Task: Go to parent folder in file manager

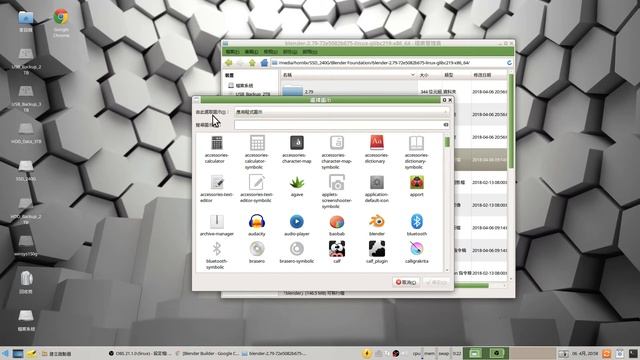Action: click(252, 63)
